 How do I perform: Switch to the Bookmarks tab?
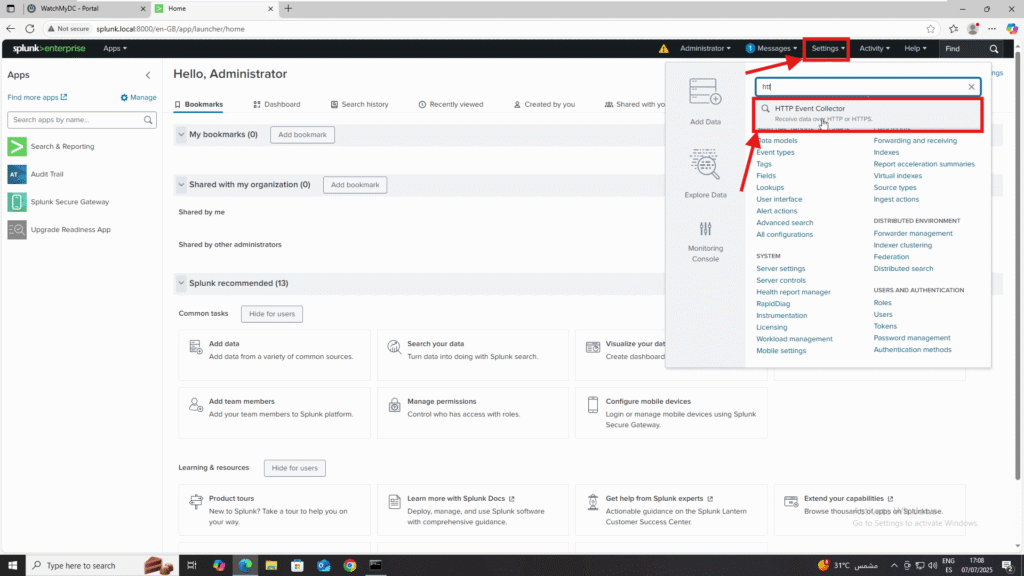click(199, 104)
